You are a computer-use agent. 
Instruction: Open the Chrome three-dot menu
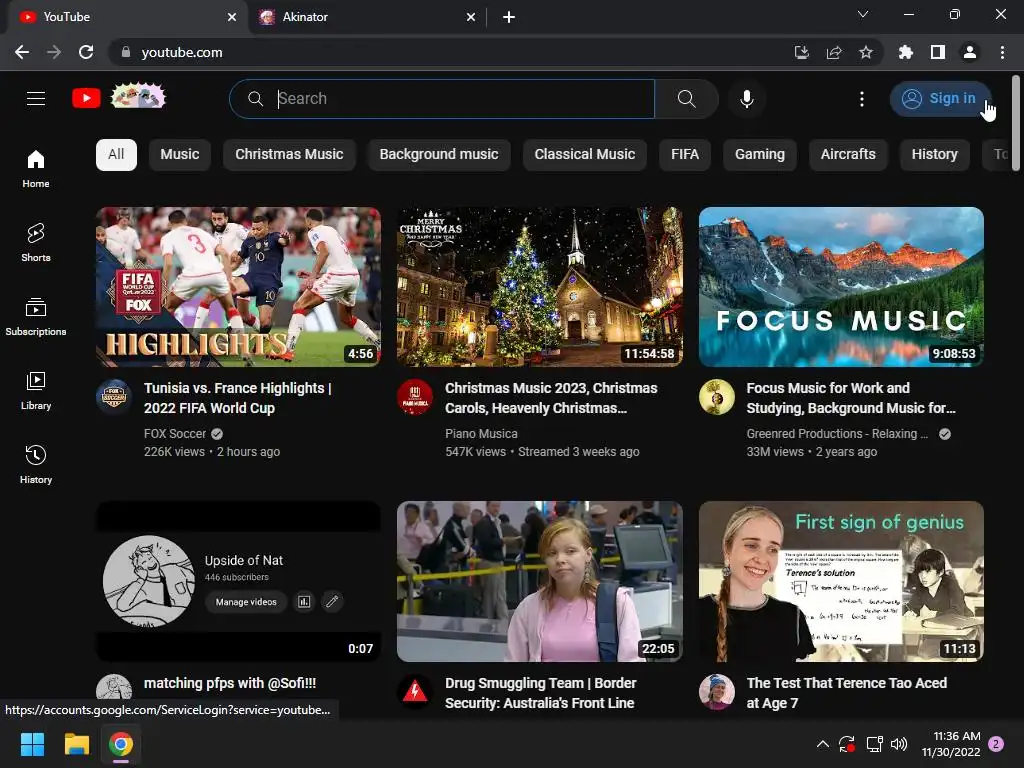(x=1002, y=52)
